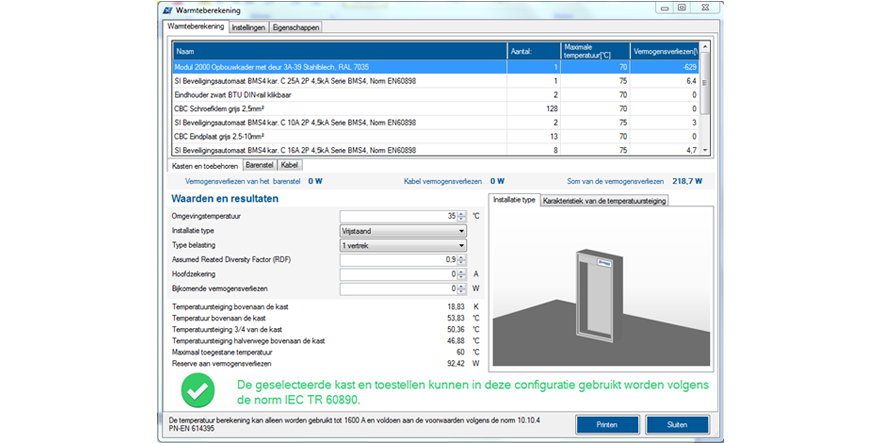Click the Bijkomende vermogensverliezen input field
Screen dimensions: 880x443
398,289
